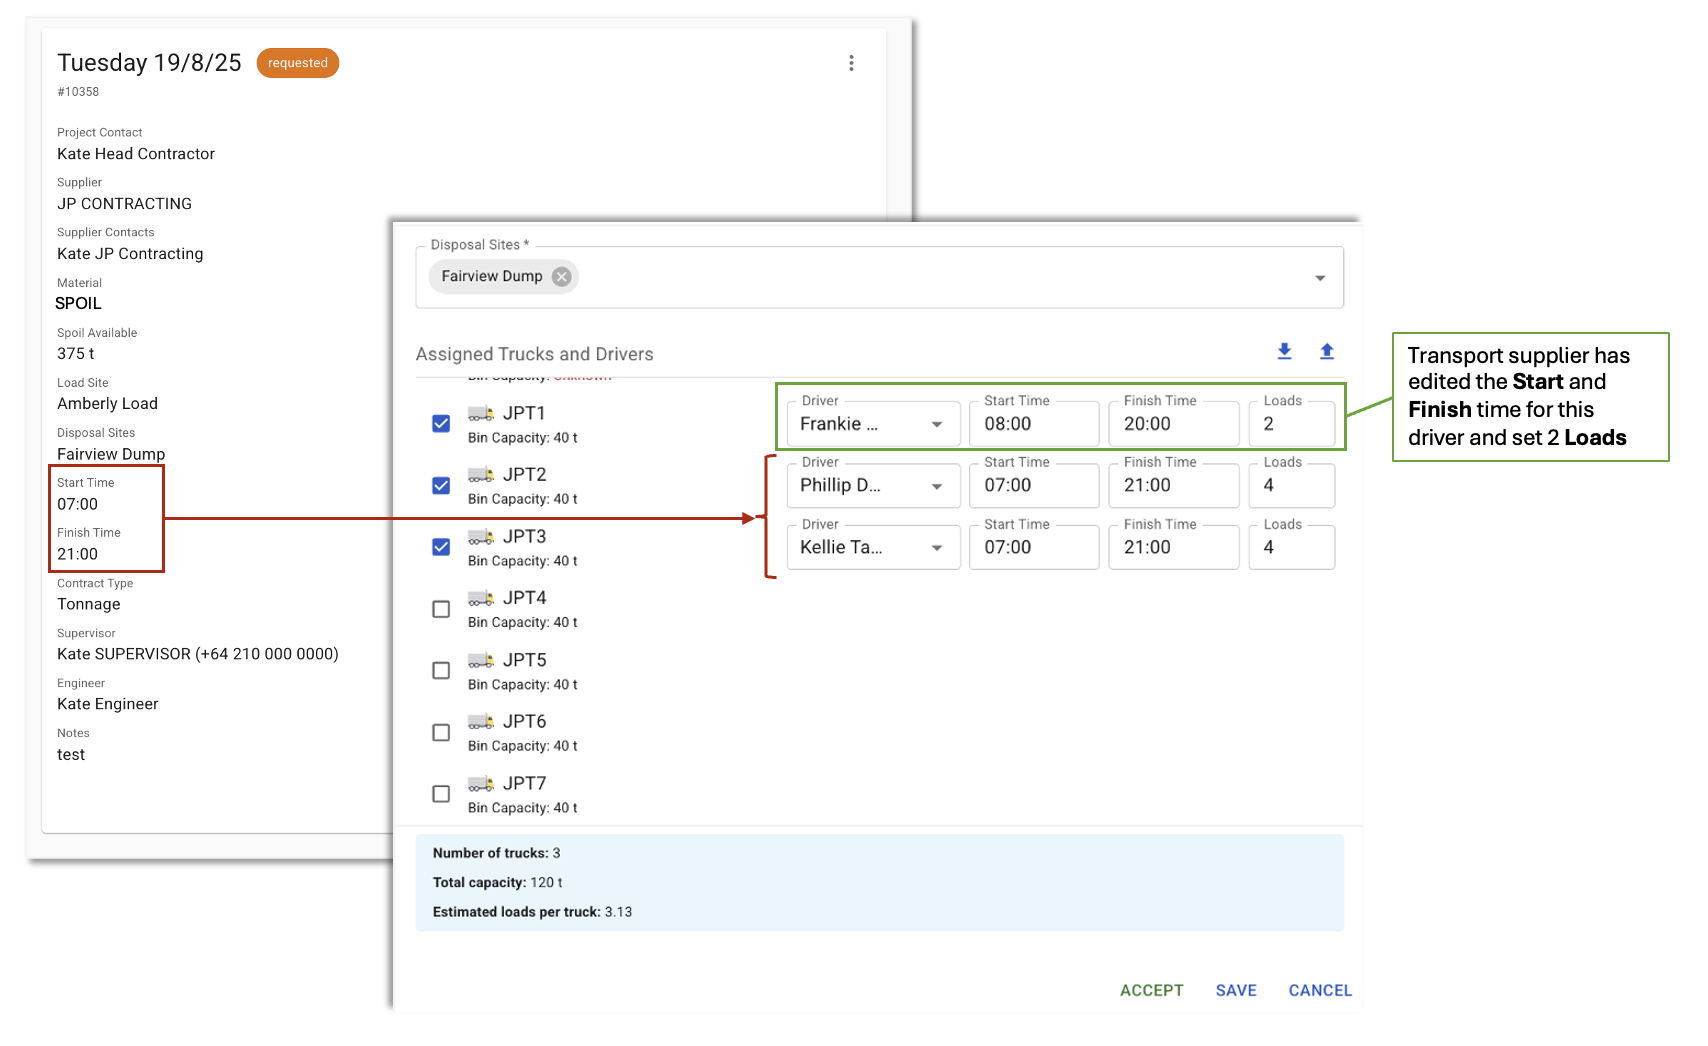The width and height of the screenshot is (1708, 1046).
Task: Remove the Fairview Dump chip
Action: pyautogui.click(x=562, y=277)
